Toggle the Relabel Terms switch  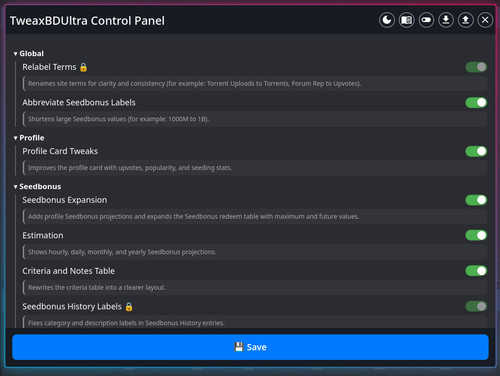coord(476,67)
